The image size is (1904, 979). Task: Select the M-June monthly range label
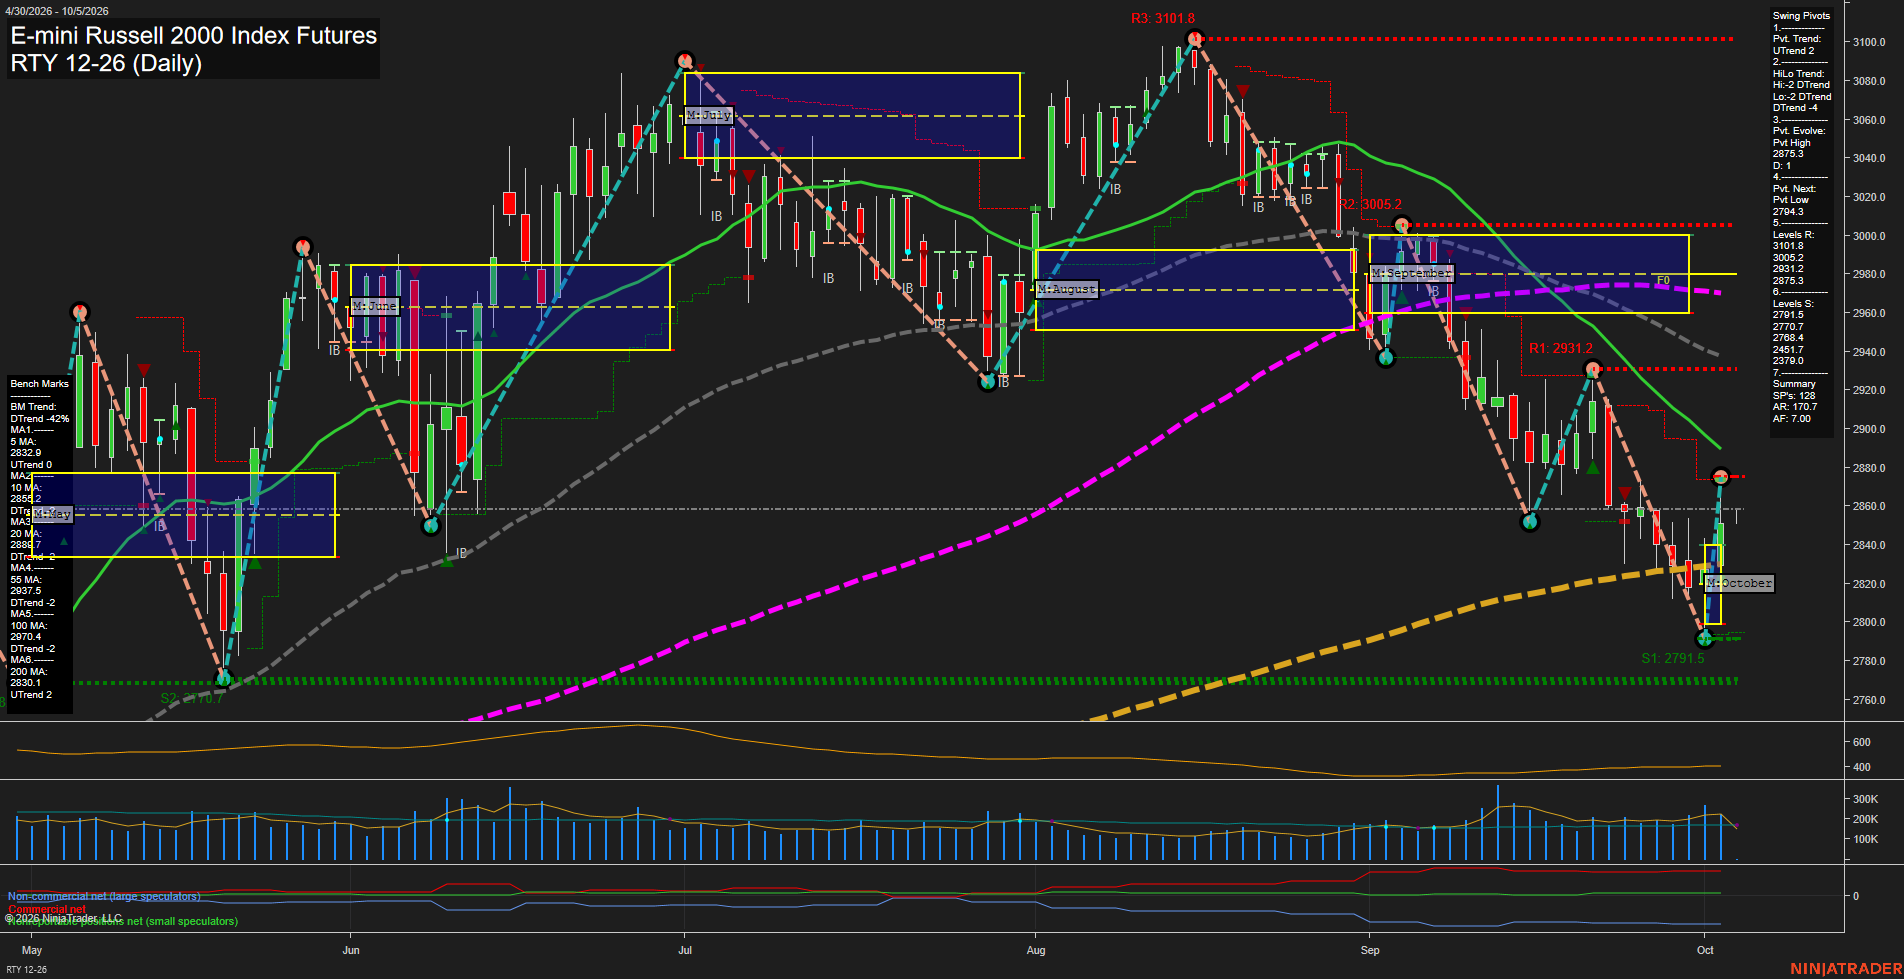[375, 306]
